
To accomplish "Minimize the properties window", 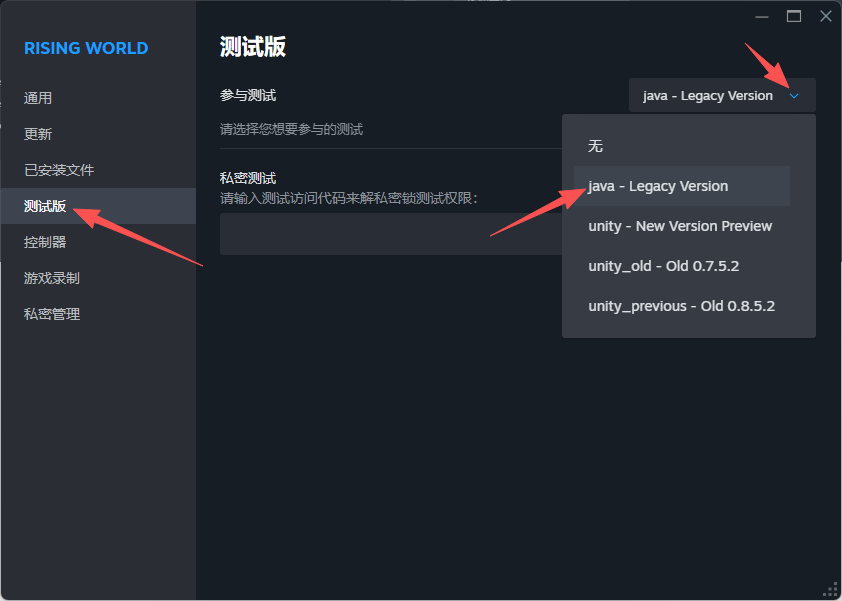I will point(761,17).
